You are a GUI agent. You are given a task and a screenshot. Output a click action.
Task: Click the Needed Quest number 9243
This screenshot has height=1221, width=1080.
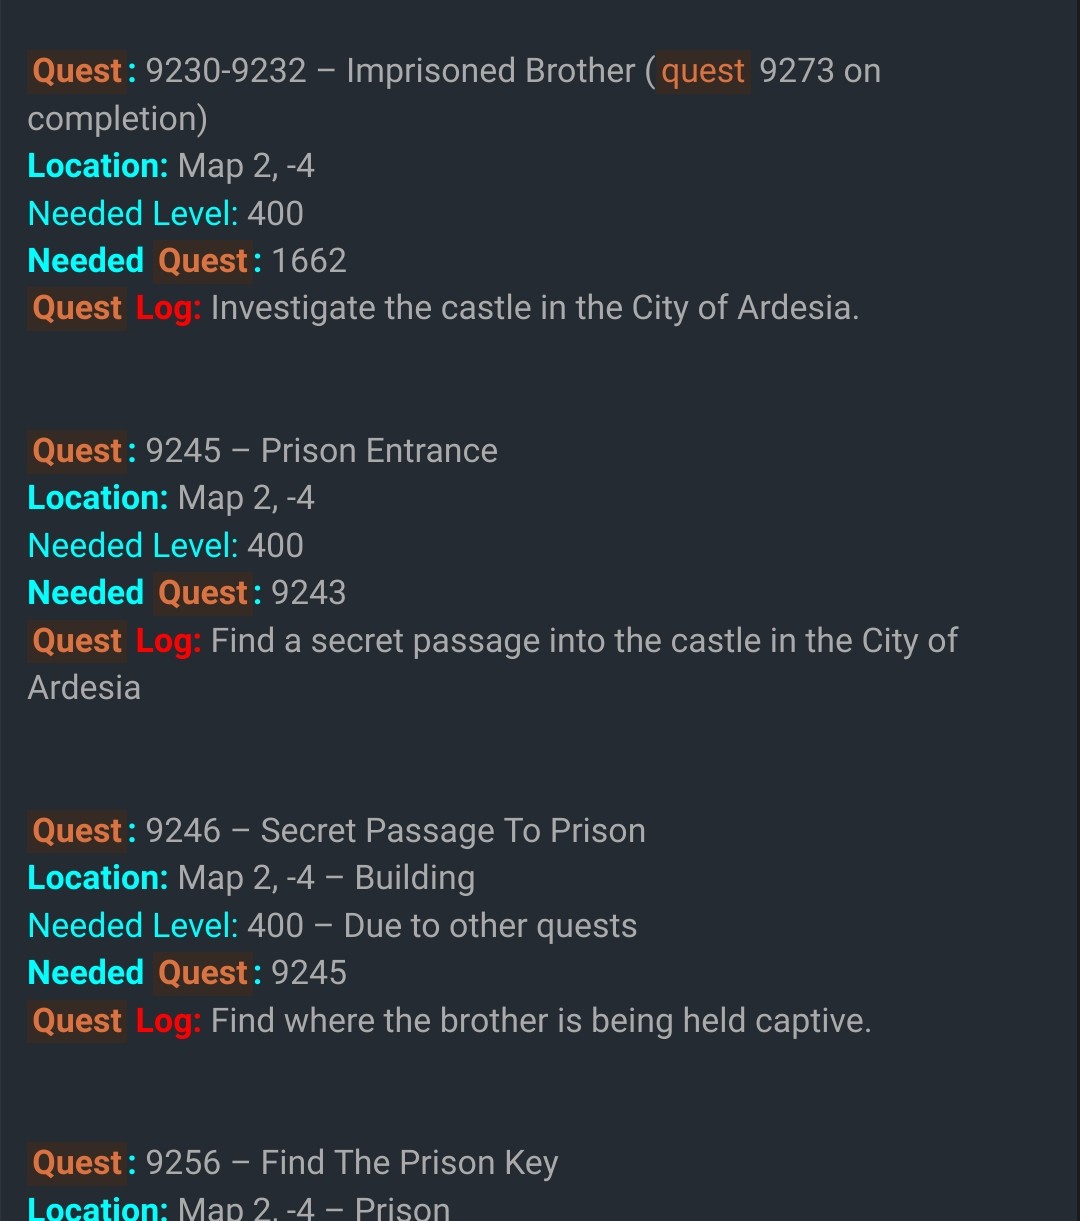[x=309, y=593]
